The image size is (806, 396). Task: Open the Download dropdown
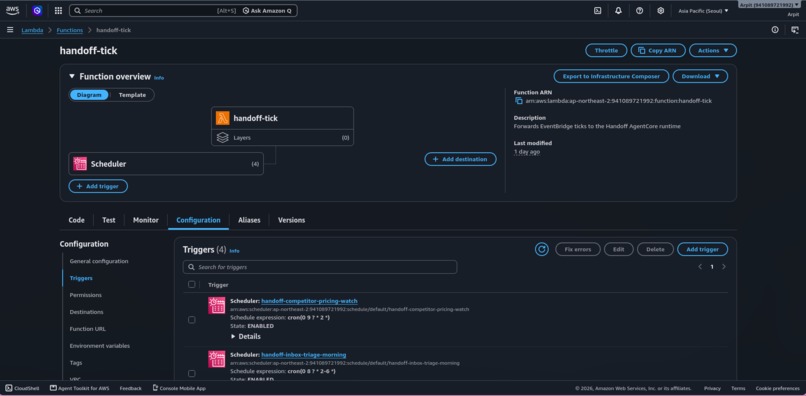tap(700, 76)
